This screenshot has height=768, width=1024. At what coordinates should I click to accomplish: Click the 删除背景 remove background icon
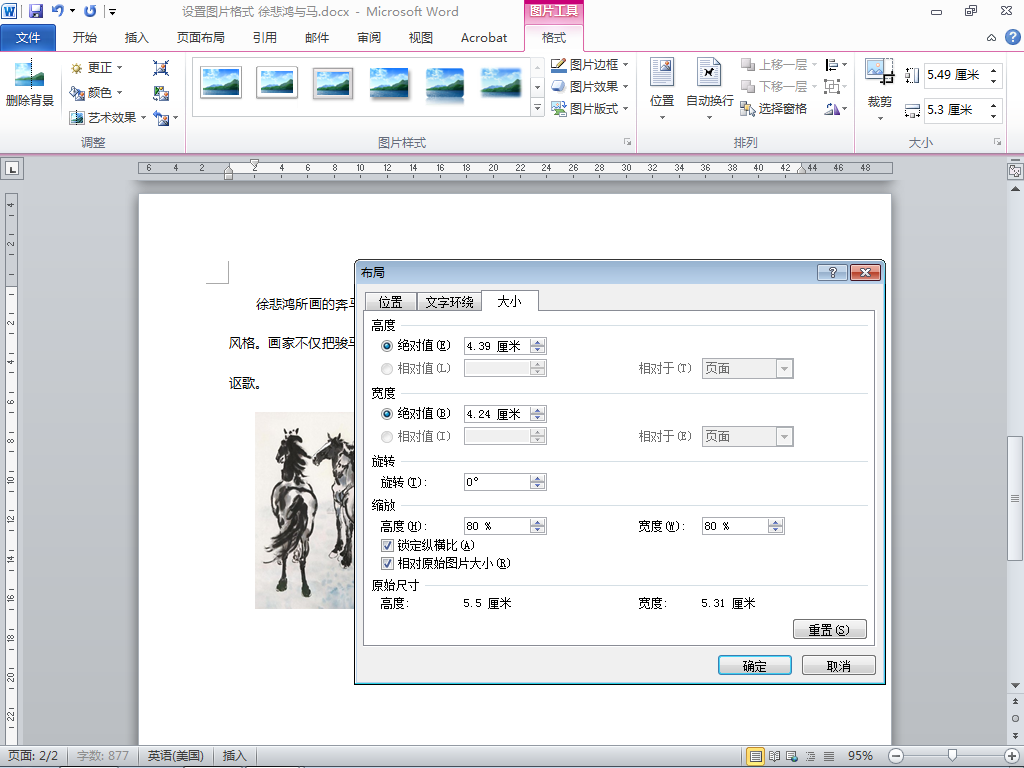coord(29,84)
